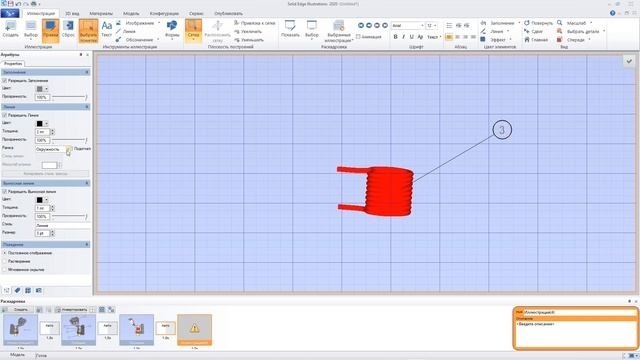Screen dimensions: 640x360
Task: Click the Сброс reset icon
Action: click(68, 30)
